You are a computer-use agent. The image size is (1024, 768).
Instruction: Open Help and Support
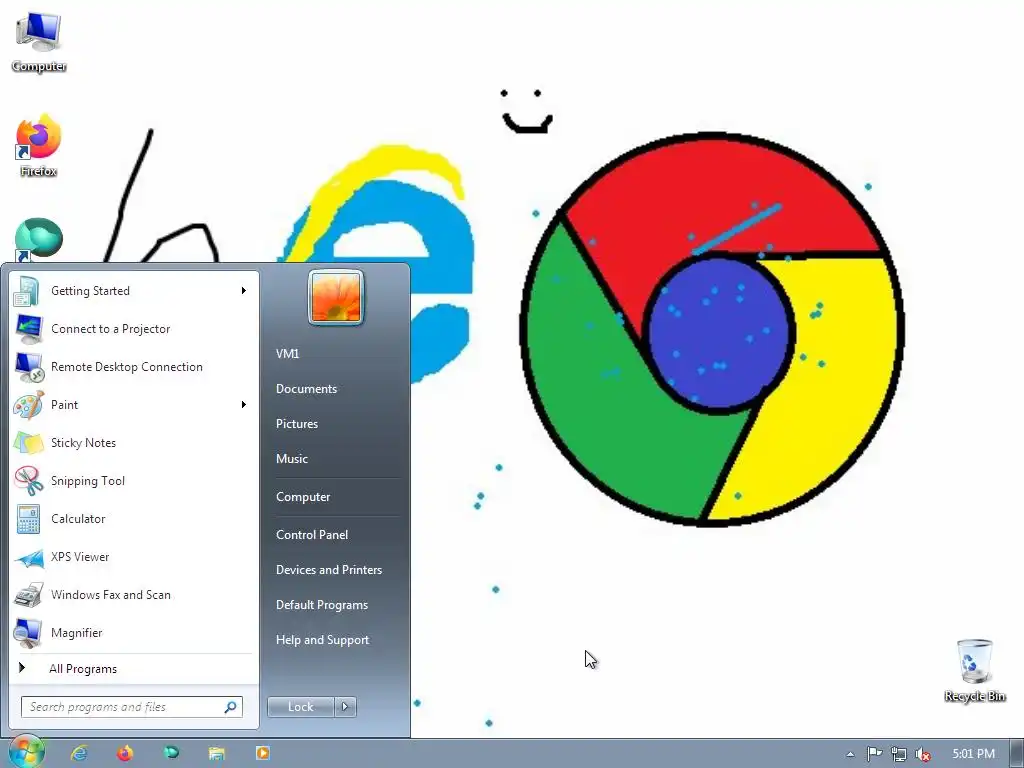click(x=322, y=640)
